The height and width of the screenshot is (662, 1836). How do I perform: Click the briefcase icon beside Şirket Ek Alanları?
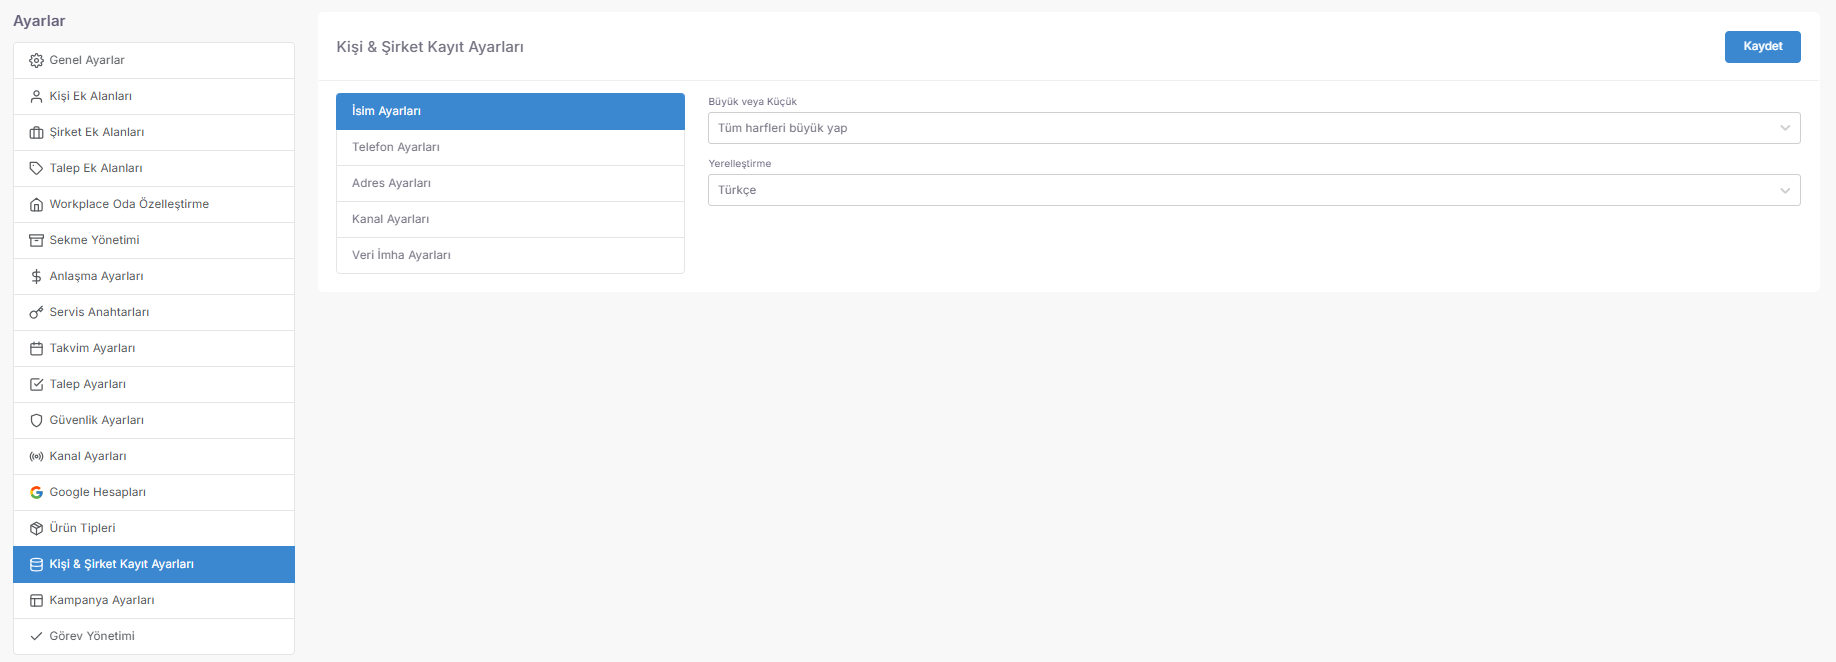[36, 132]
